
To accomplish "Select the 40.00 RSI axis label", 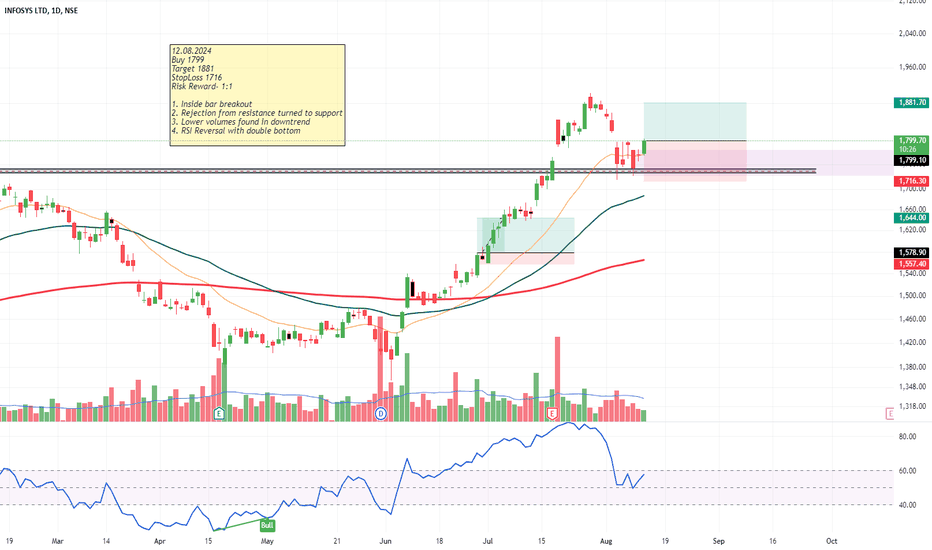I will pyautogui.click(x=907, y=505).
